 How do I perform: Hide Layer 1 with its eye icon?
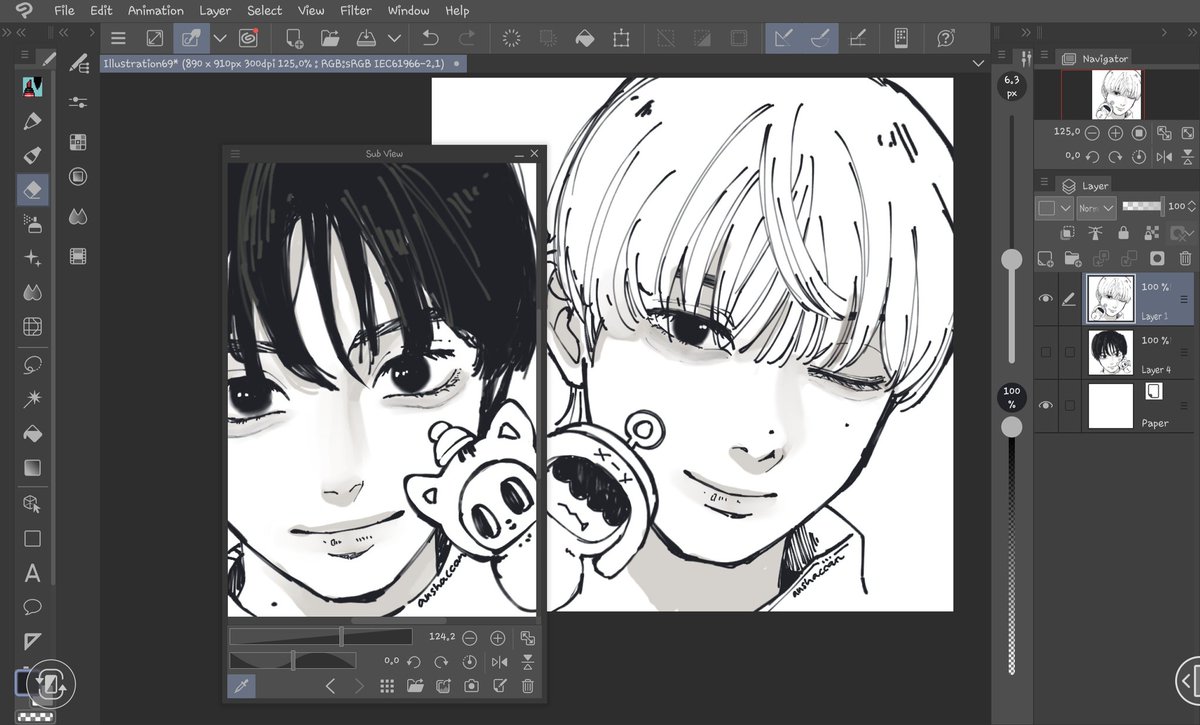click(1046, 298)
